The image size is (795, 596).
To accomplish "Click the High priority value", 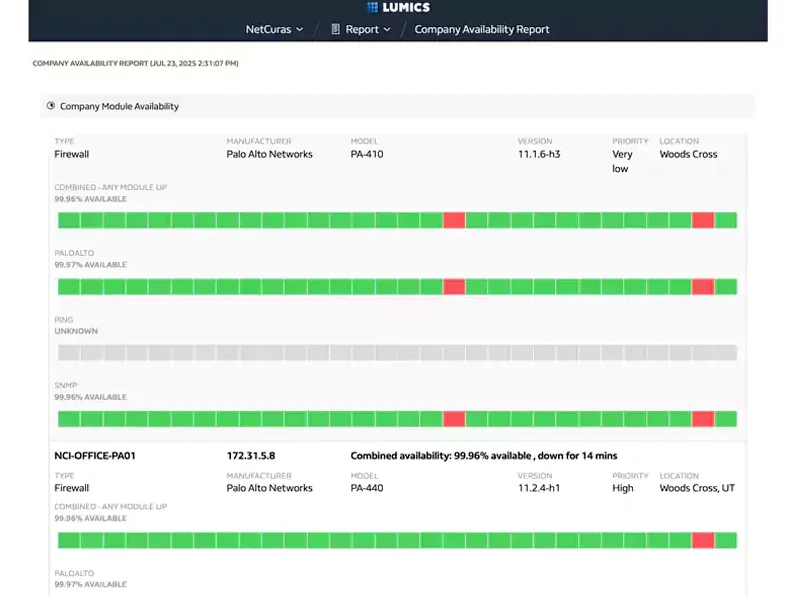I will point(623,488).
